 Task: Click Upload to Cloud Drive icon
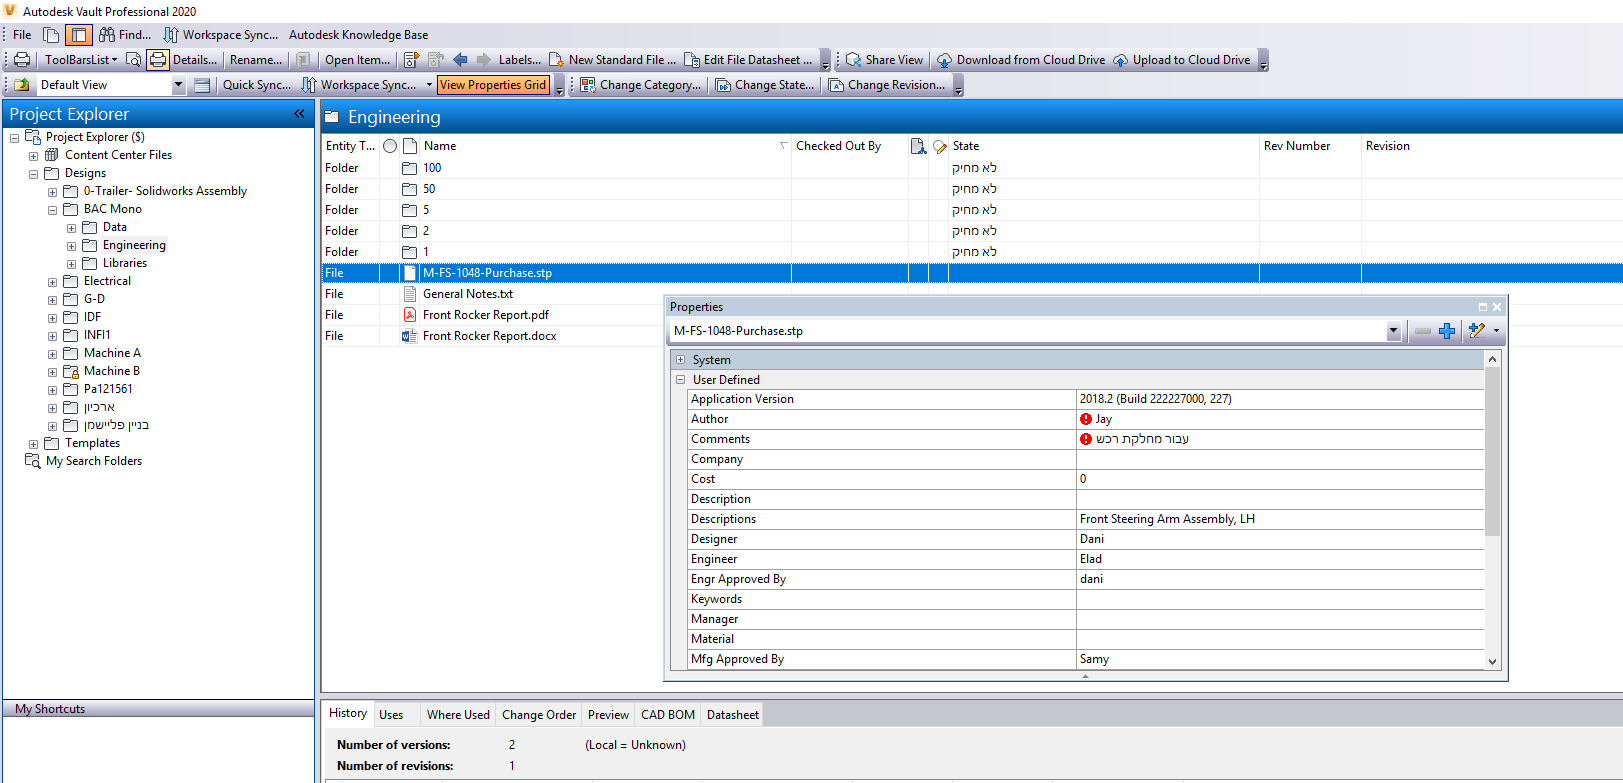[x=1120, y=60]
